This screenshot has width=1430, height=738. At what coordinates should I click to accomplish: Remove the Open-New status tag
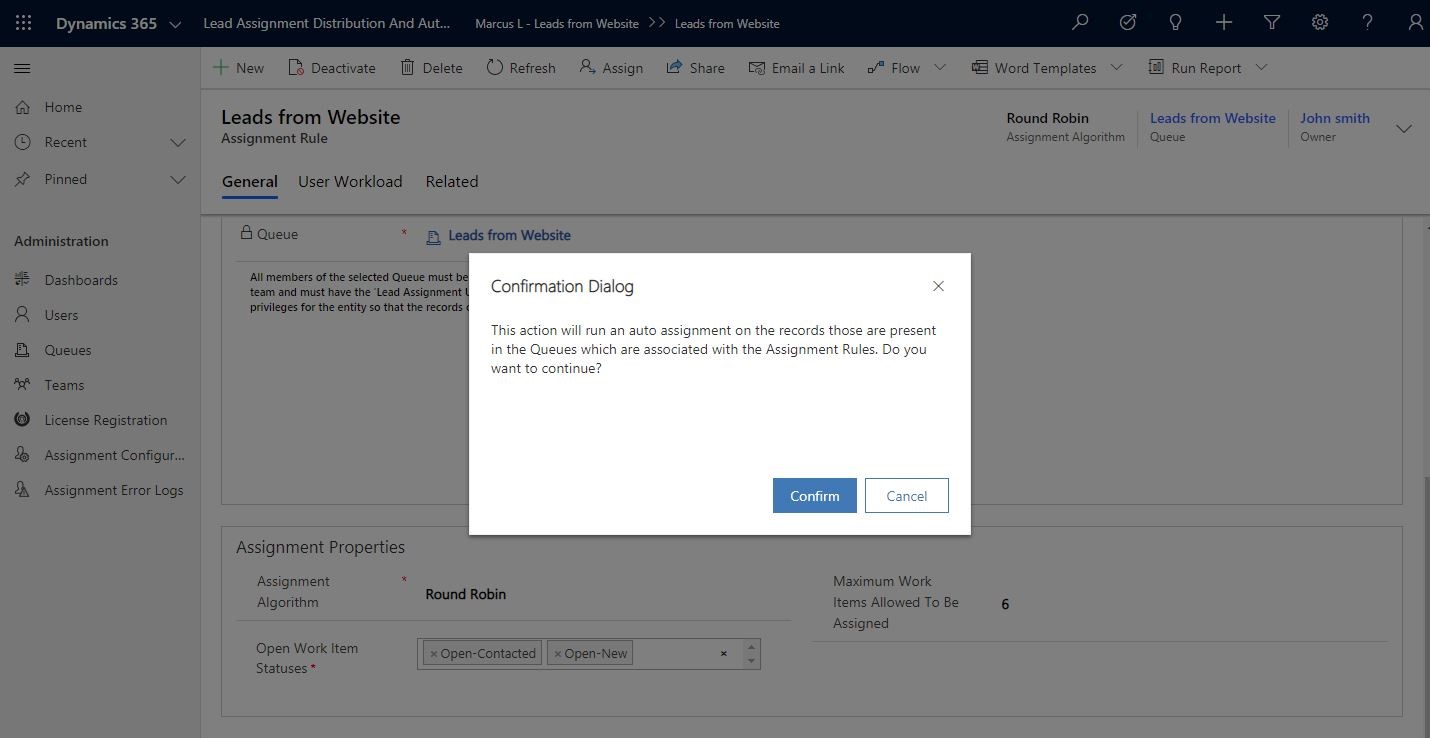click(x=558, y=654)
